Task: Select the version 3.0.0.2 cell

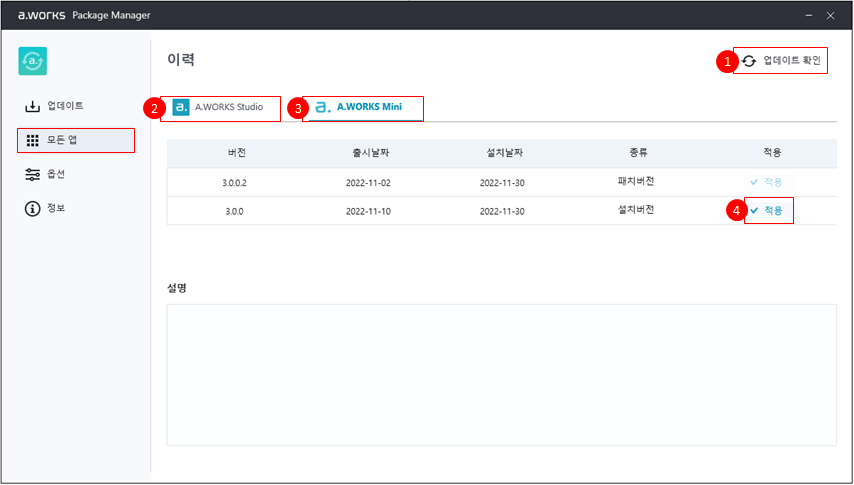Action: pyautogui.click(x=234, y=183)
